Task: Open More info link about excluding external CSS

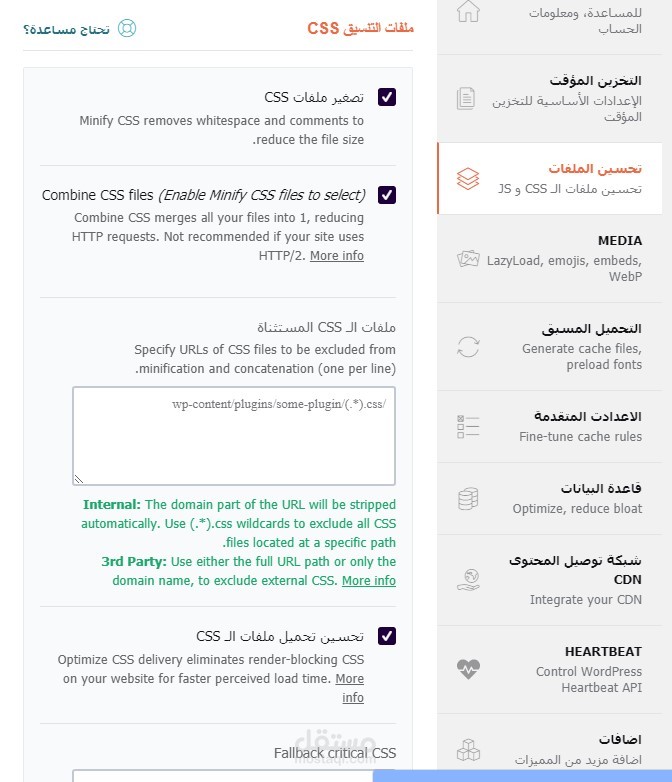Action: click(369, 581)
